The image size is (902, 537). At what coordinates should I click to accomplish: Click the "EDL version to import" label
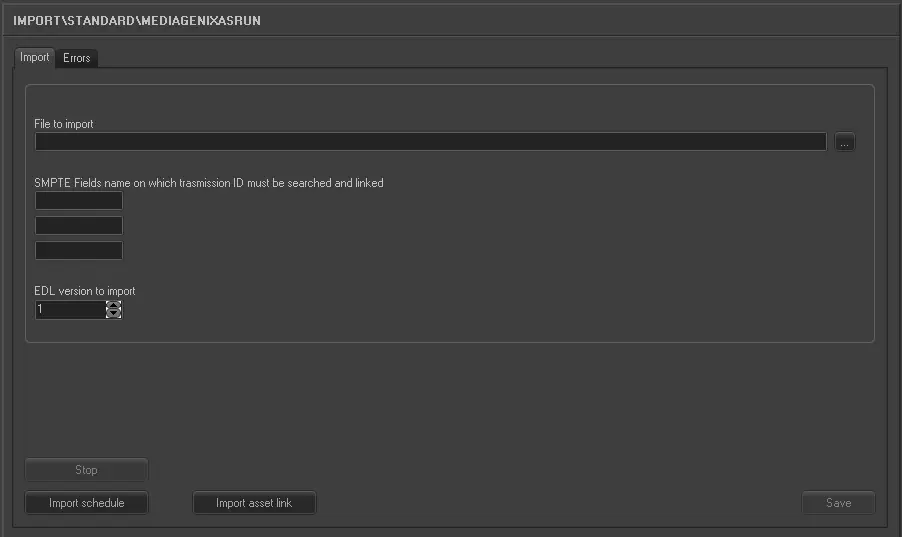pyautogui.click(x=85, y=291)
